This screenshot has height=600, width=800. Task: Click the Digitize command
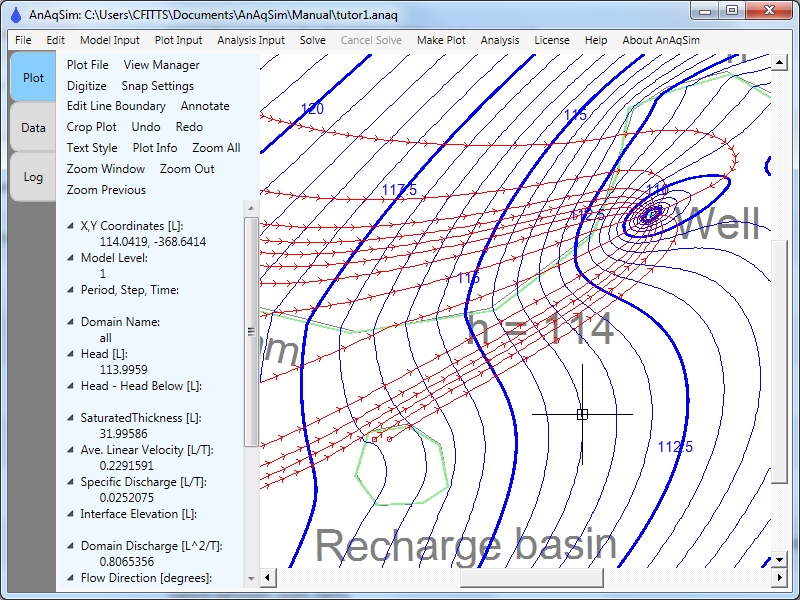click(x=86, y=86)
